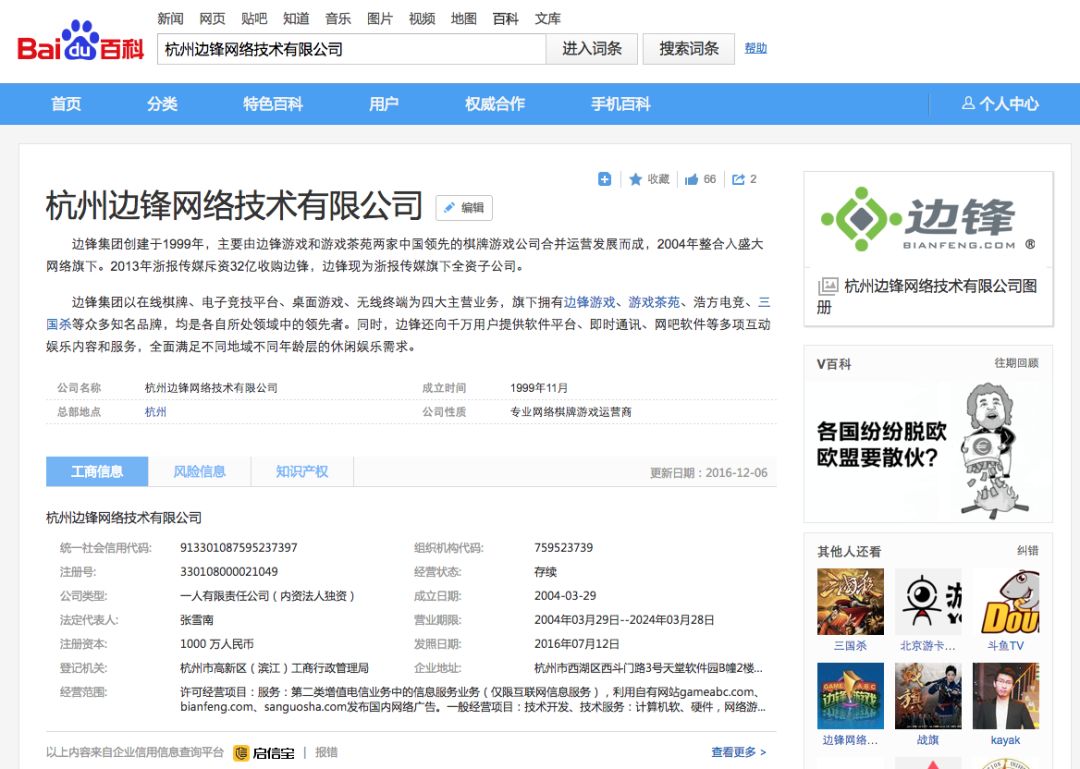Click the thumbs-up like icon
Viewport: 1080px width, 769px height.
pyautogui.click(x=691, y=179)
